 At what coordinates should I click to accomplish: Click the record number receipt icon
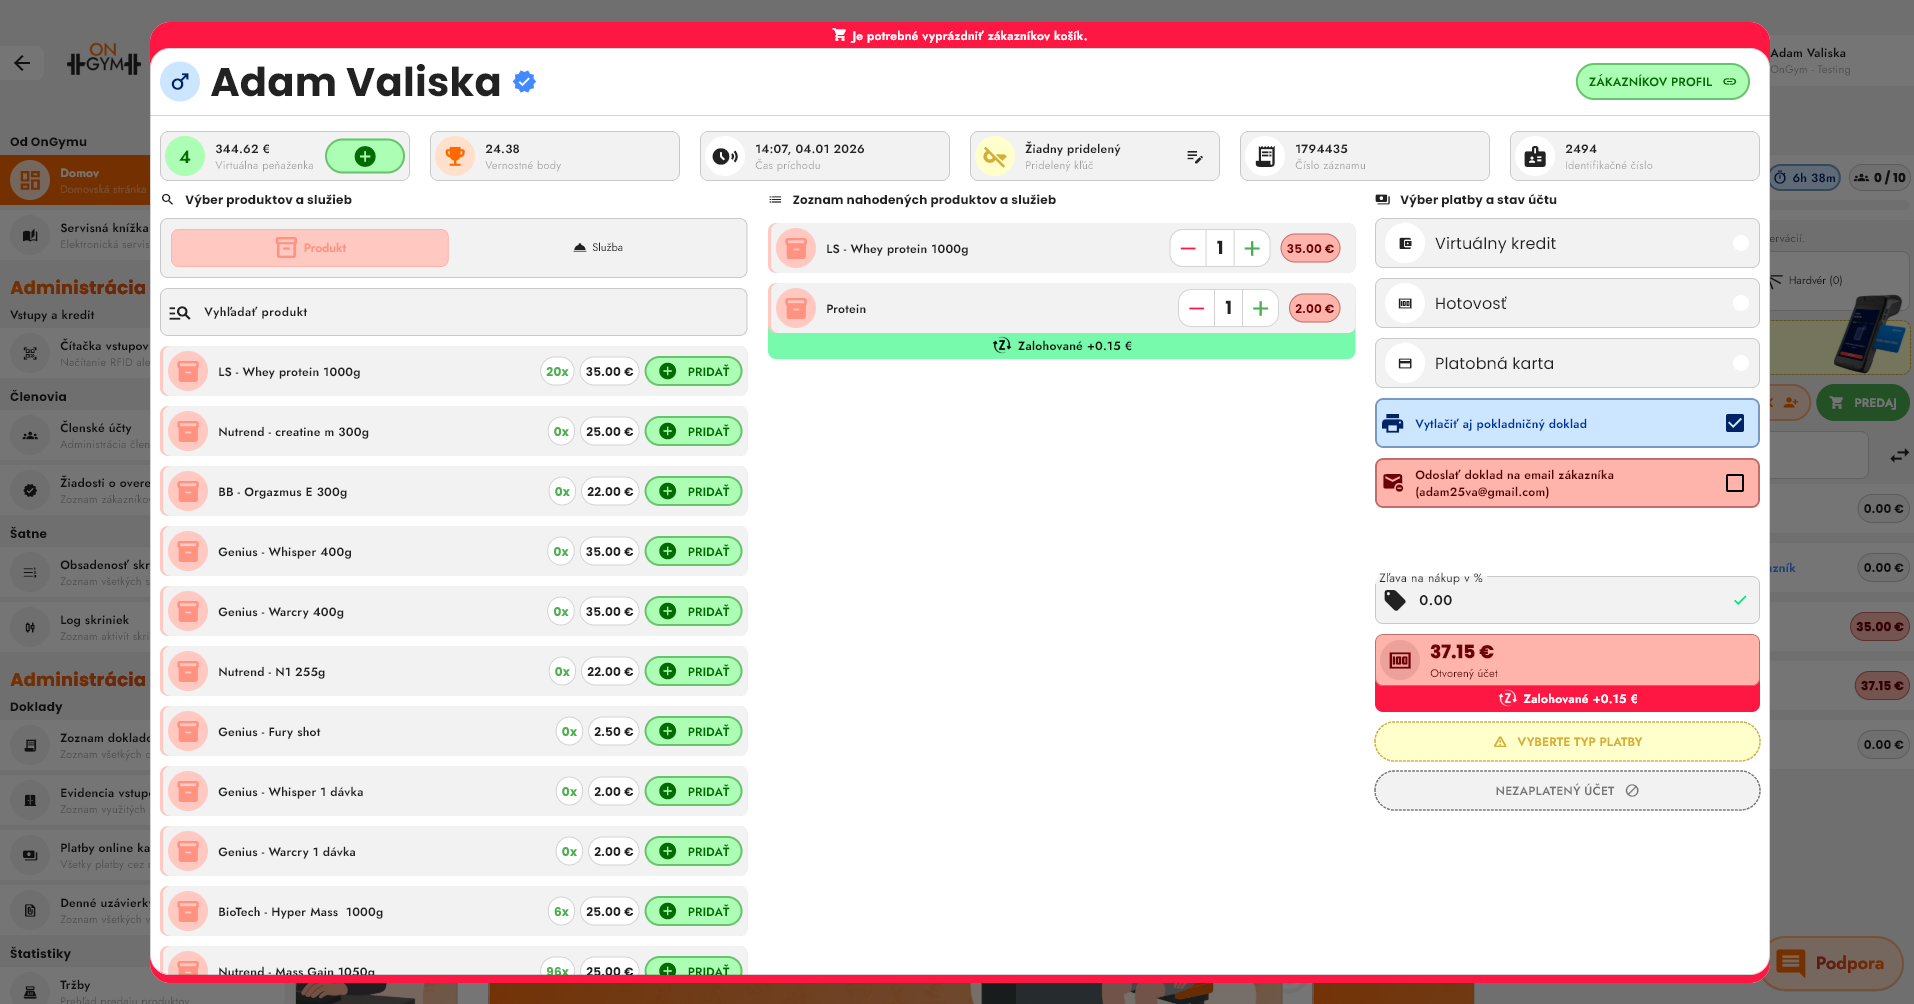(1265, 156)
